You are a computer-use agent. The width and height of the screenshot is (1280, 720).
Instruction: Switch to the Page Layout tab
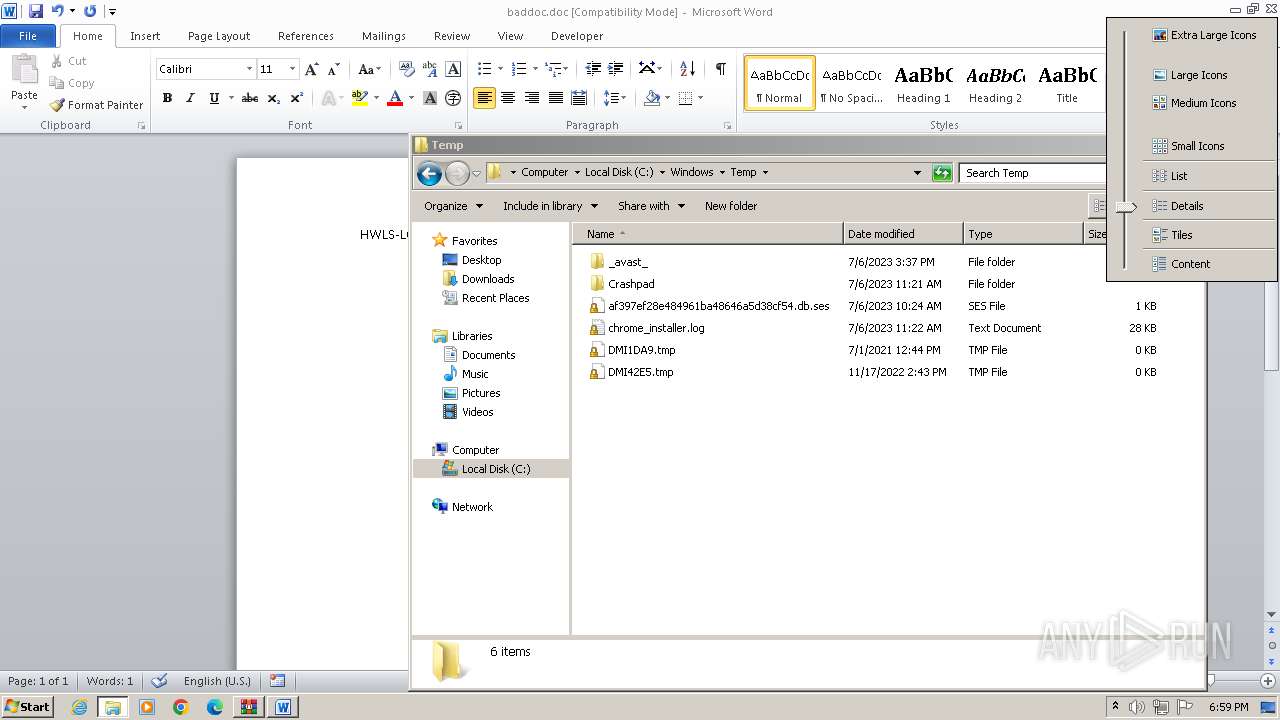point(219,36)
